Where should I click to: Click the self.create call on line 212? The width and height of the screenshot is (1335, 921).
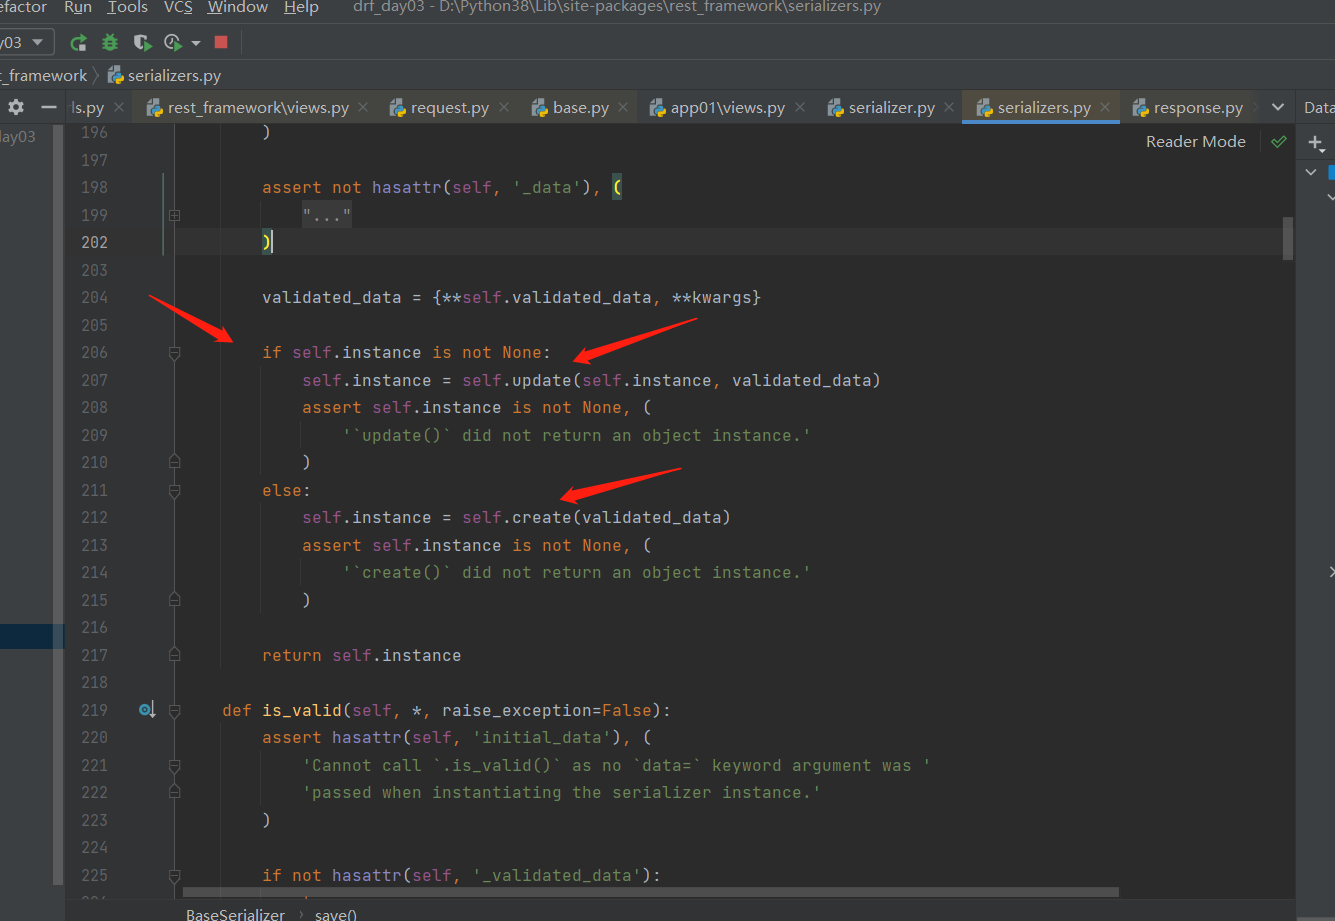tap(516, 517)
